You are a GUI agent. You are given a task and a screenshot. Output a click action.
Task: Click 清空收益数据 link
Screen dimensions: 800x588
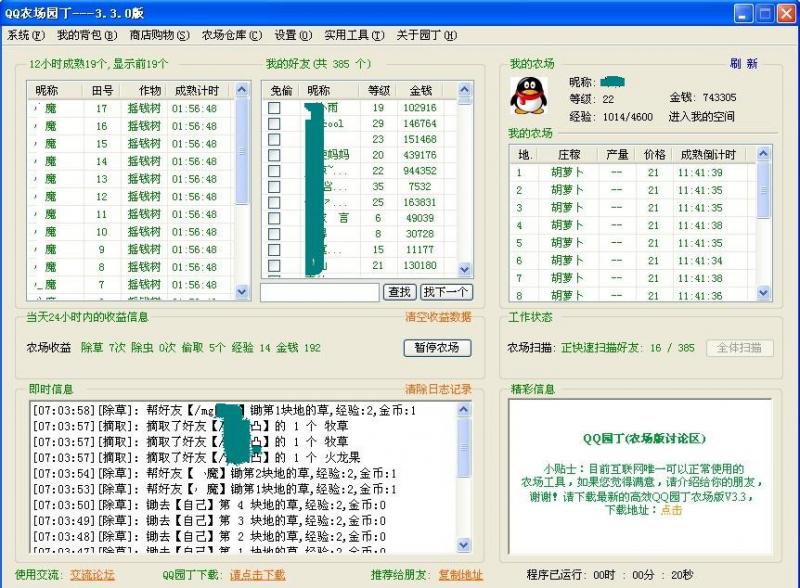(438, 317)
